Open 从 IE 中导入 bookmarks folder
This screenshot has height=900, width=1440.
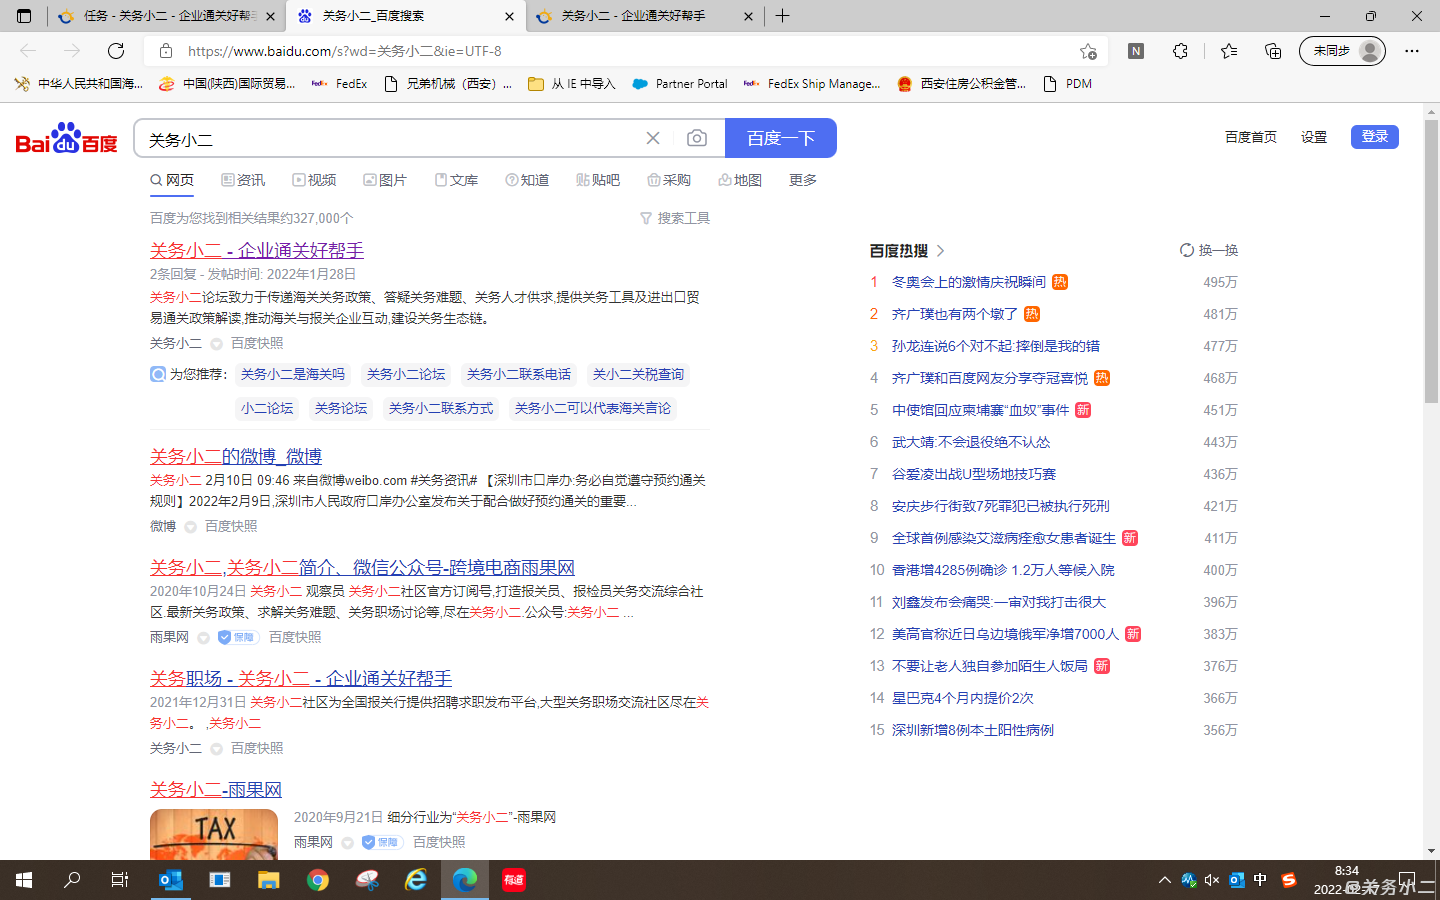572,84
